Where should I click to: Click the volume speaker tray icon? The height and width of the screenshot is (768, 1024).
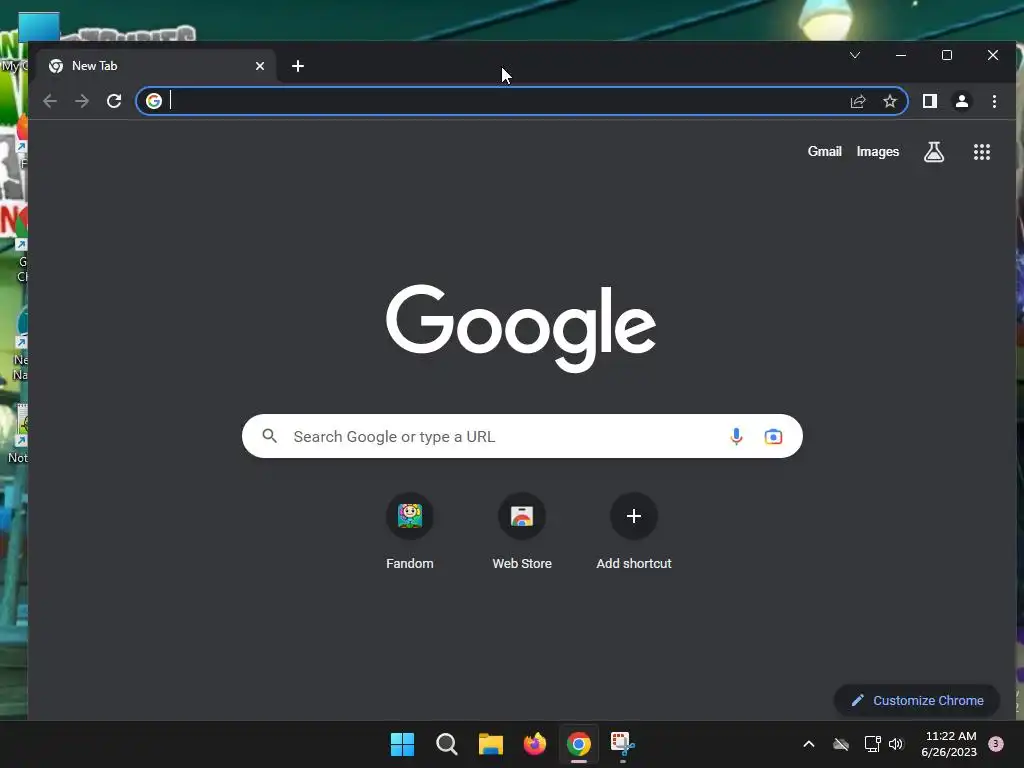point(896,744)
